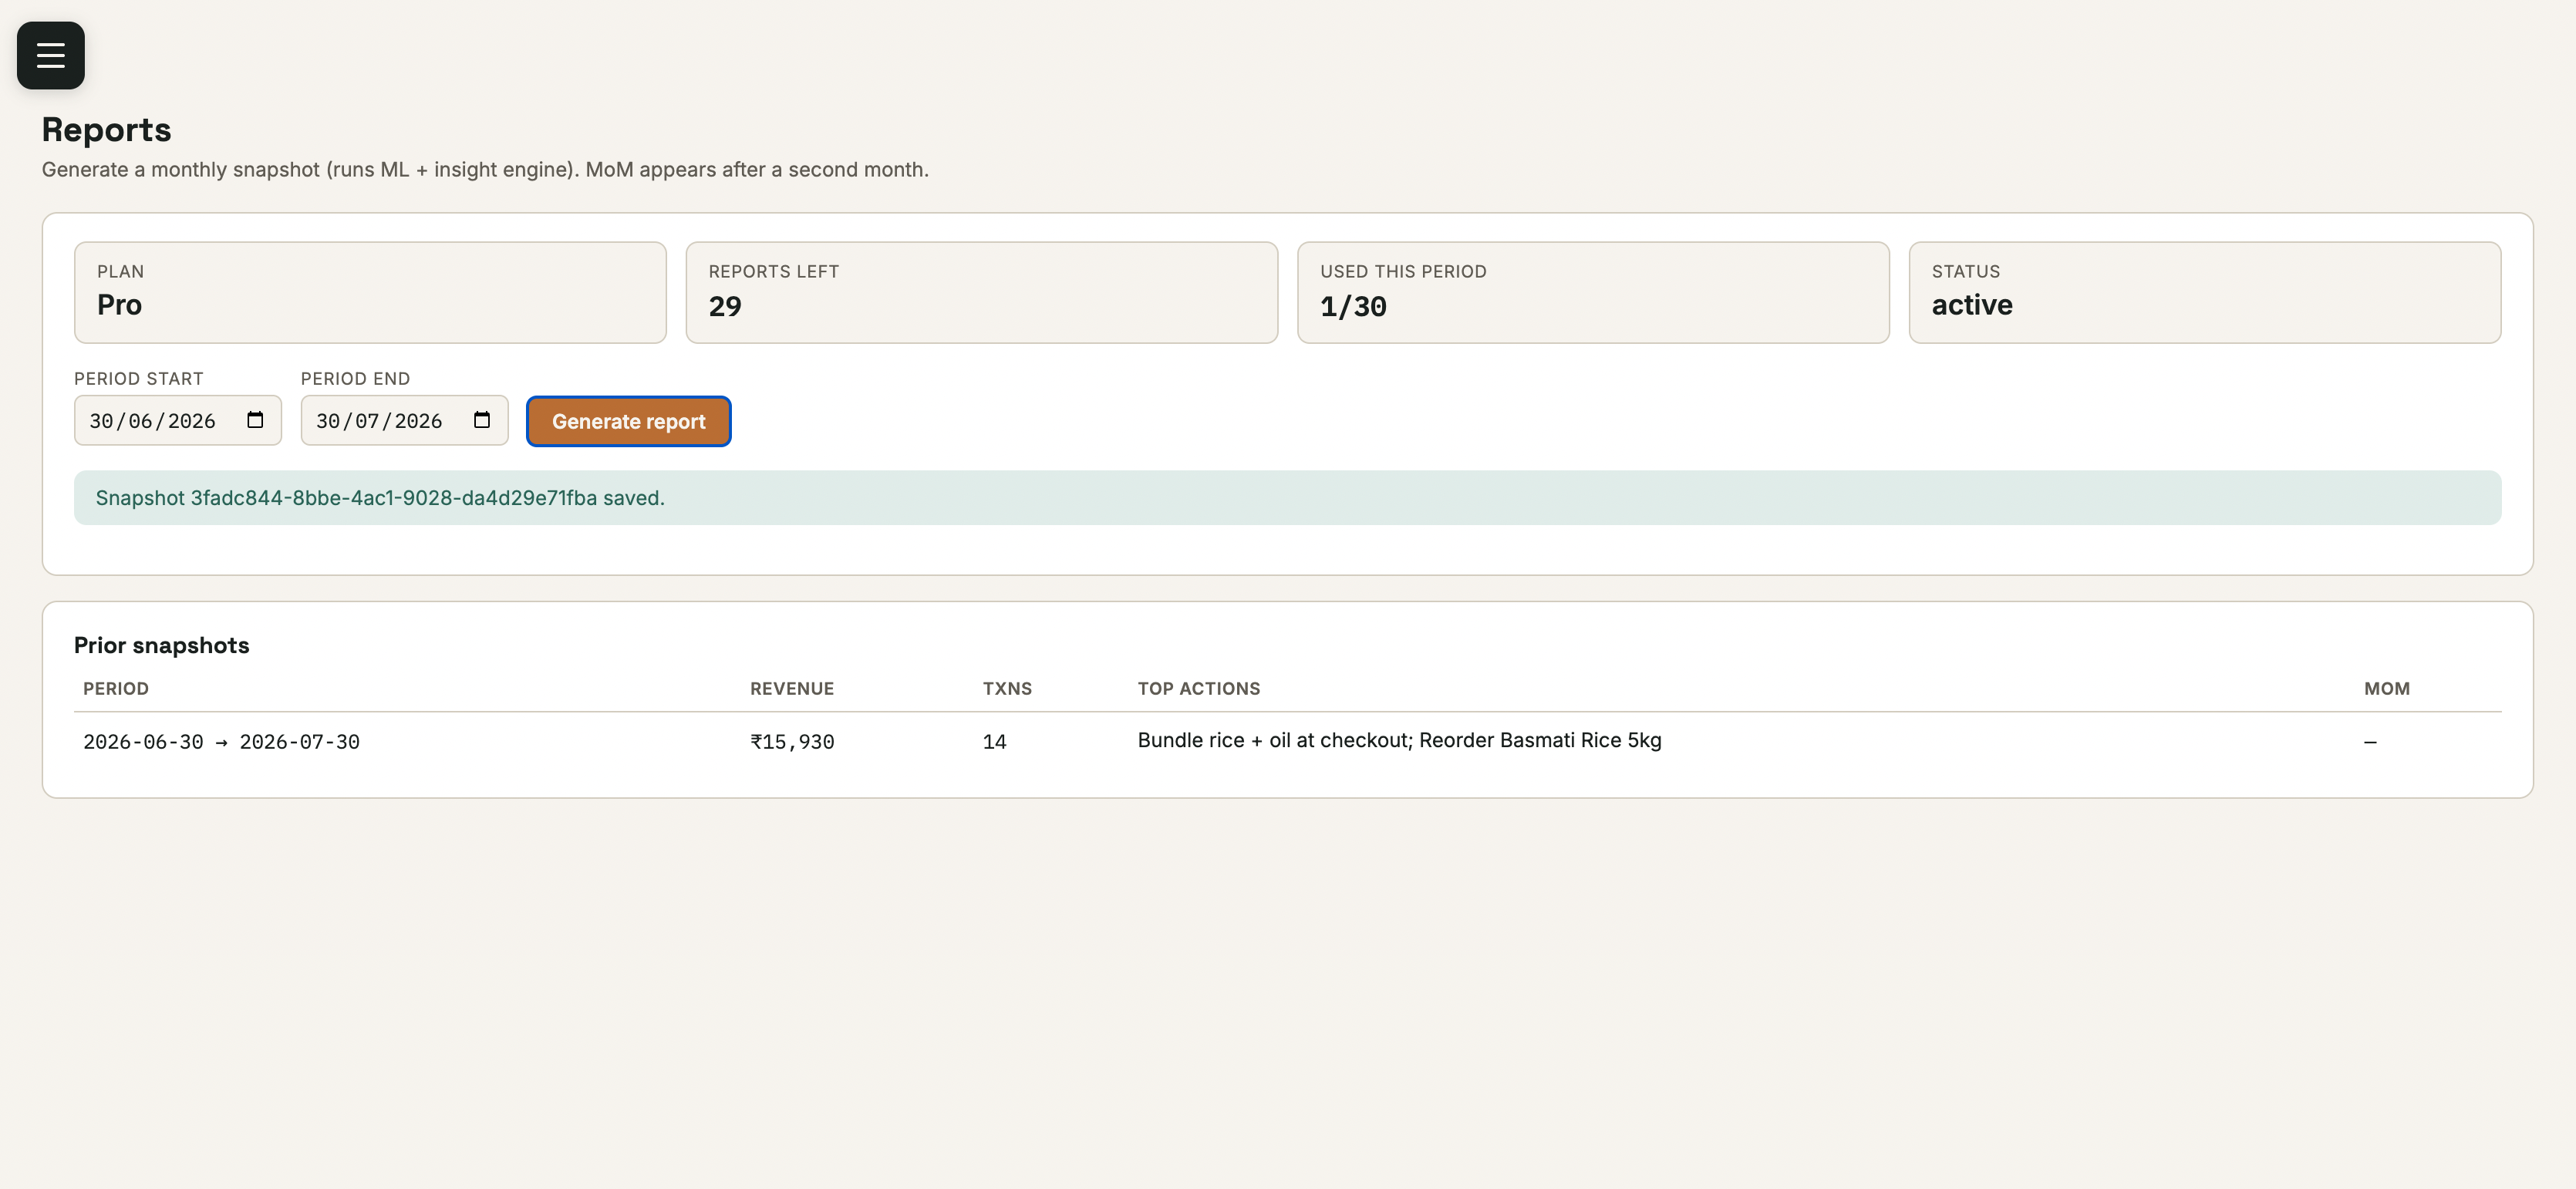Screen dimensions: 2576x1189
Task: Click the Generate report button
Action: (629, 421)
